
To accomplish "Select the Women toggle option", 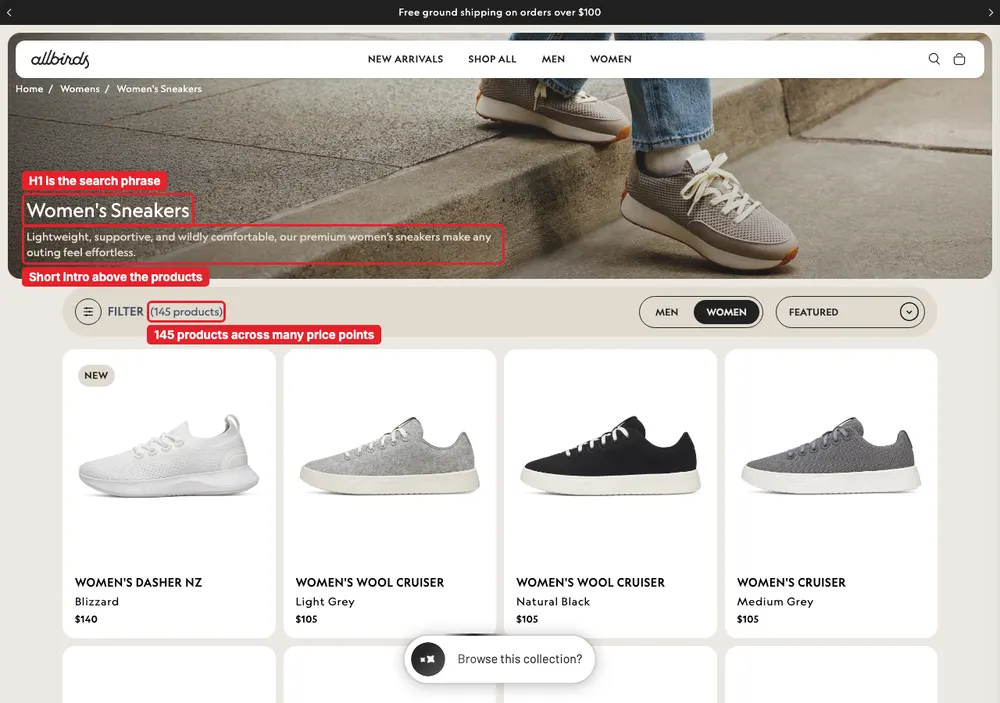I will (x=726, y=312).
